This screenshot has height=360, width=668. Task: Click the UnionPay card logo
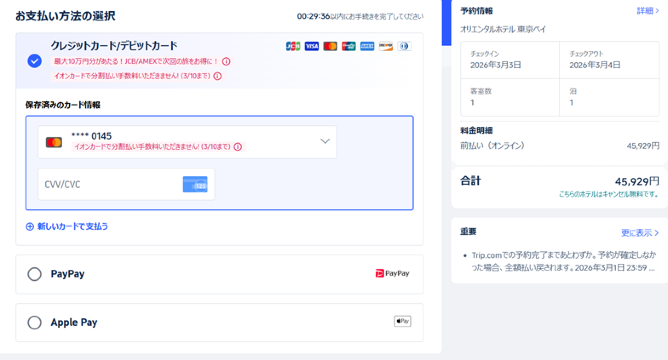348,46
